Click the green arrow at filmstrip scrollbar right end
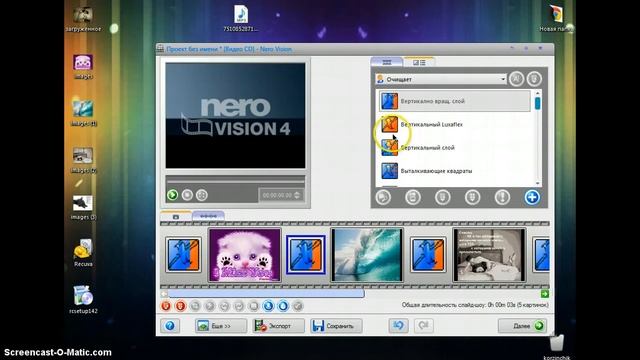Screen dimensions: 640x360 [x=544, y=294]
